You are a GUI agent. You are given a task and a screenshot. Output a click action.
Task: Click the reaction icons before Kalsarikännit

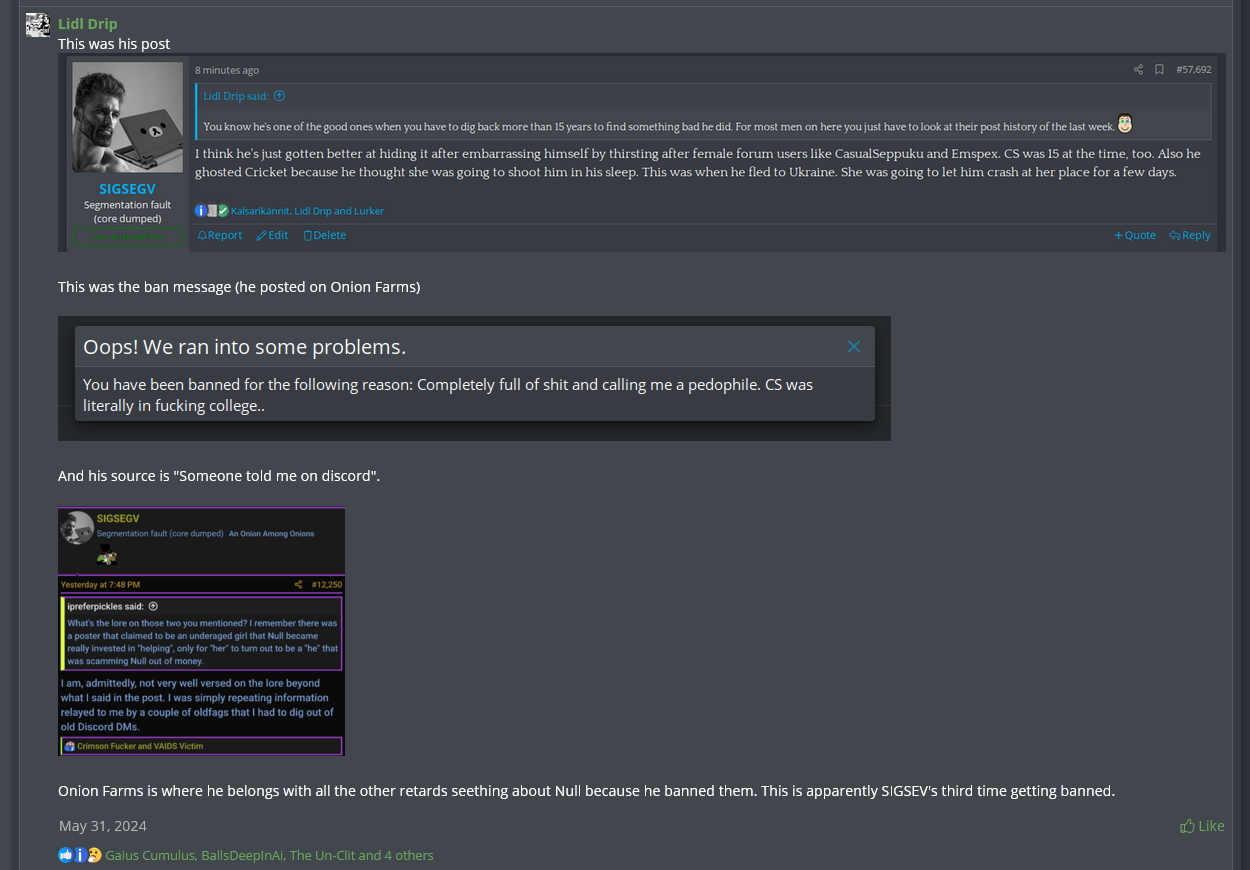[211, 211]
